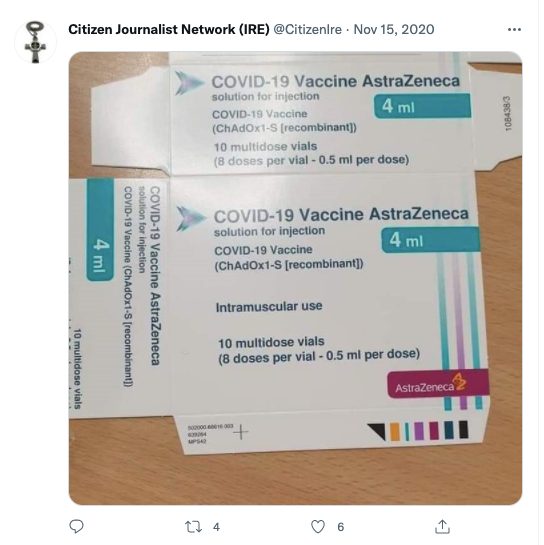Click the sideways 4 ml label on box flap
The image size is (544, 545).
tap(100, 229)
